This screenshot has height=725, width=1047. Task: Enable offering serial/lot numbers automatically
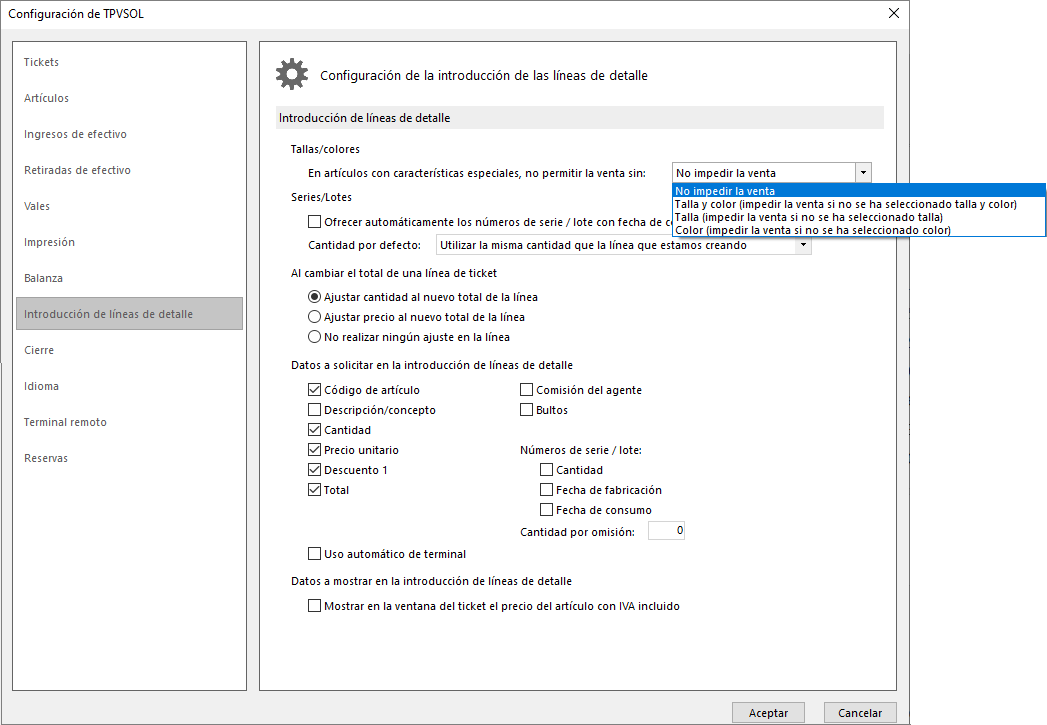[x=315, y=222]
